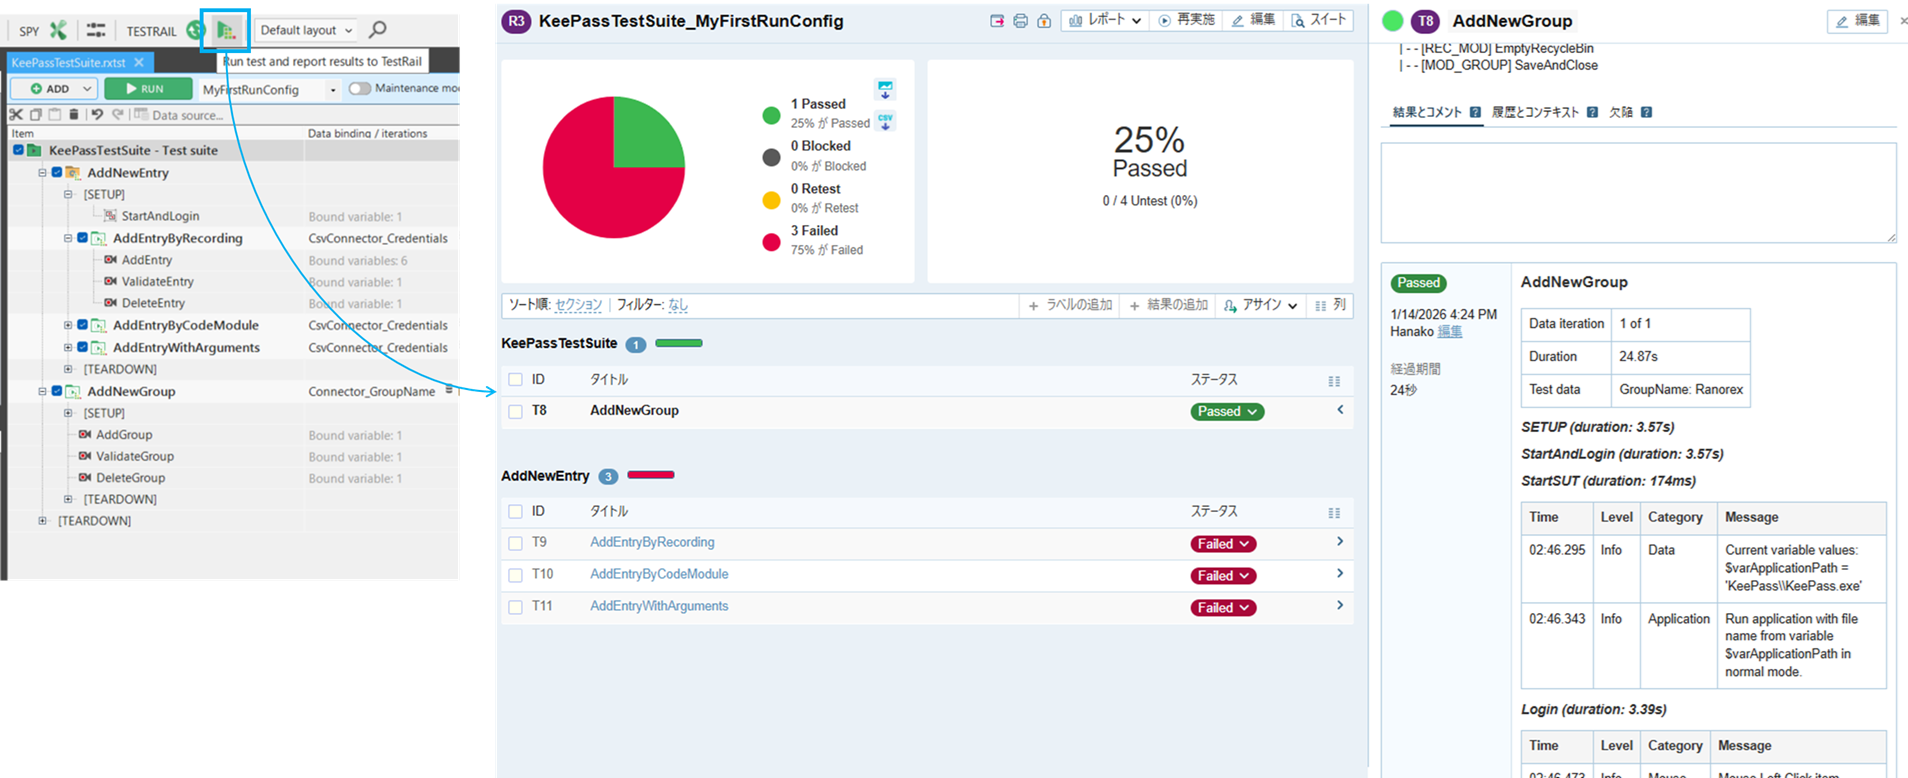The width and height of the screenshot is (1908, 778).
Task: Switch to the 履歴とコンテキスト tab
Action: [x=1534, y=112]
